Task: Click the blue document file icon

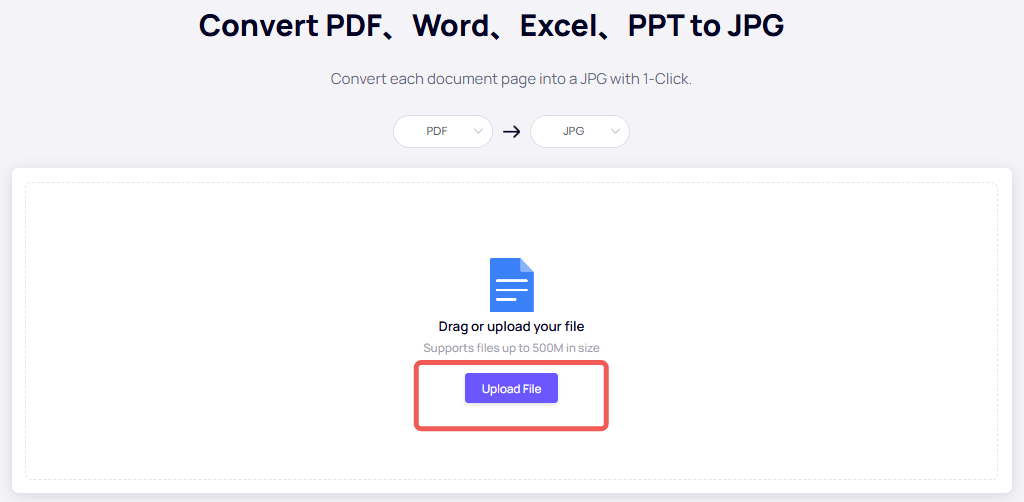Action: (x=512, y=285)
